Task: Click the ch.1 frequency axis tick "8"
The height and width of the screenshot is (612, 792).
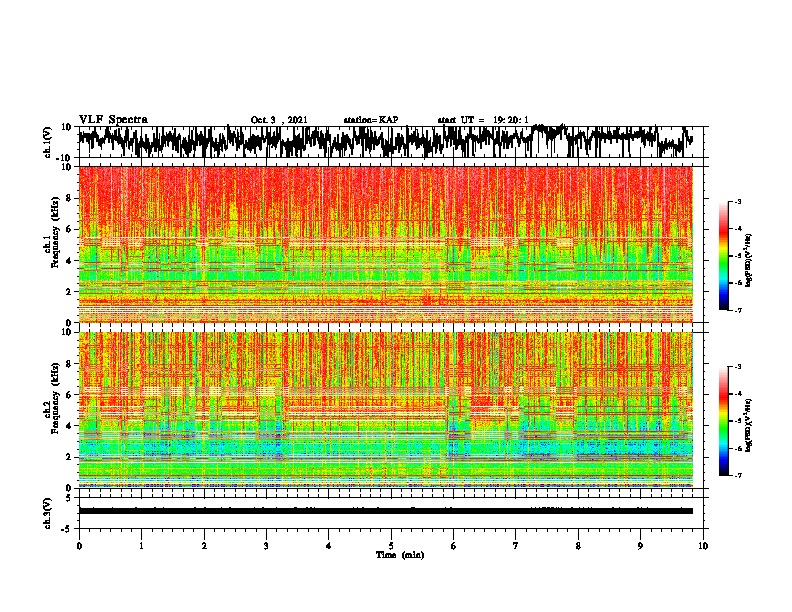Action: [x=70, y=198]
